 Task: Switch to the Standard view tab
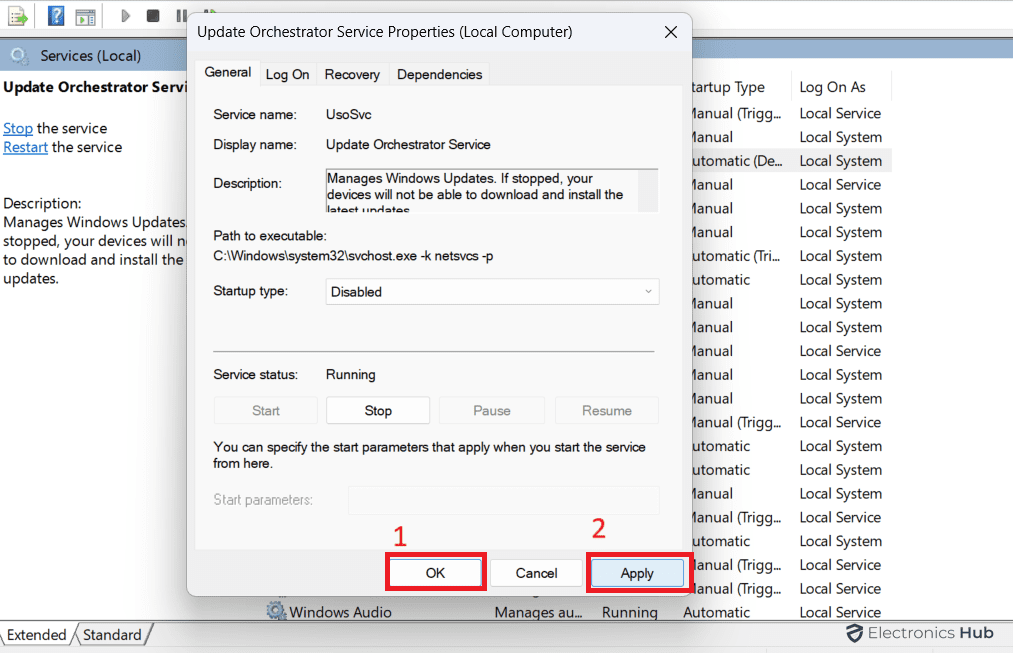(111, 635)
